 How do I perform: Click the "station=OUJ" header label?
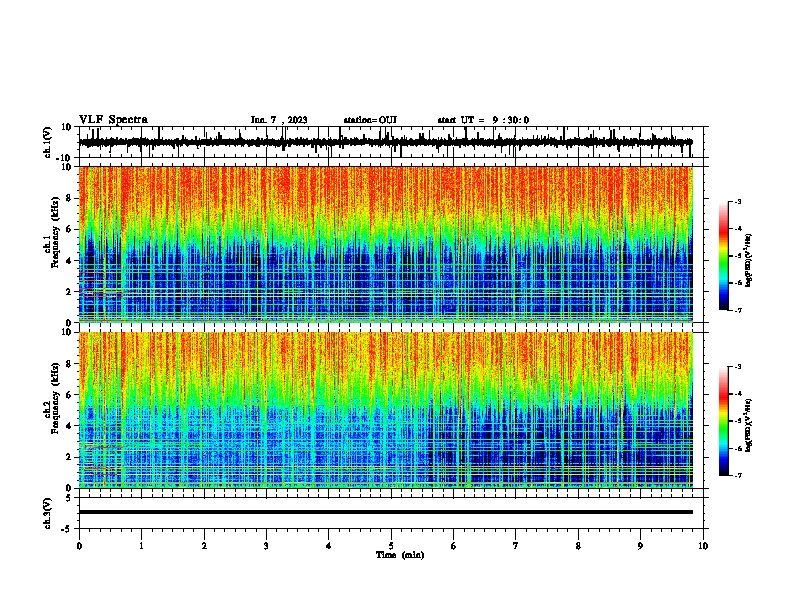click(x=370, y=120)
